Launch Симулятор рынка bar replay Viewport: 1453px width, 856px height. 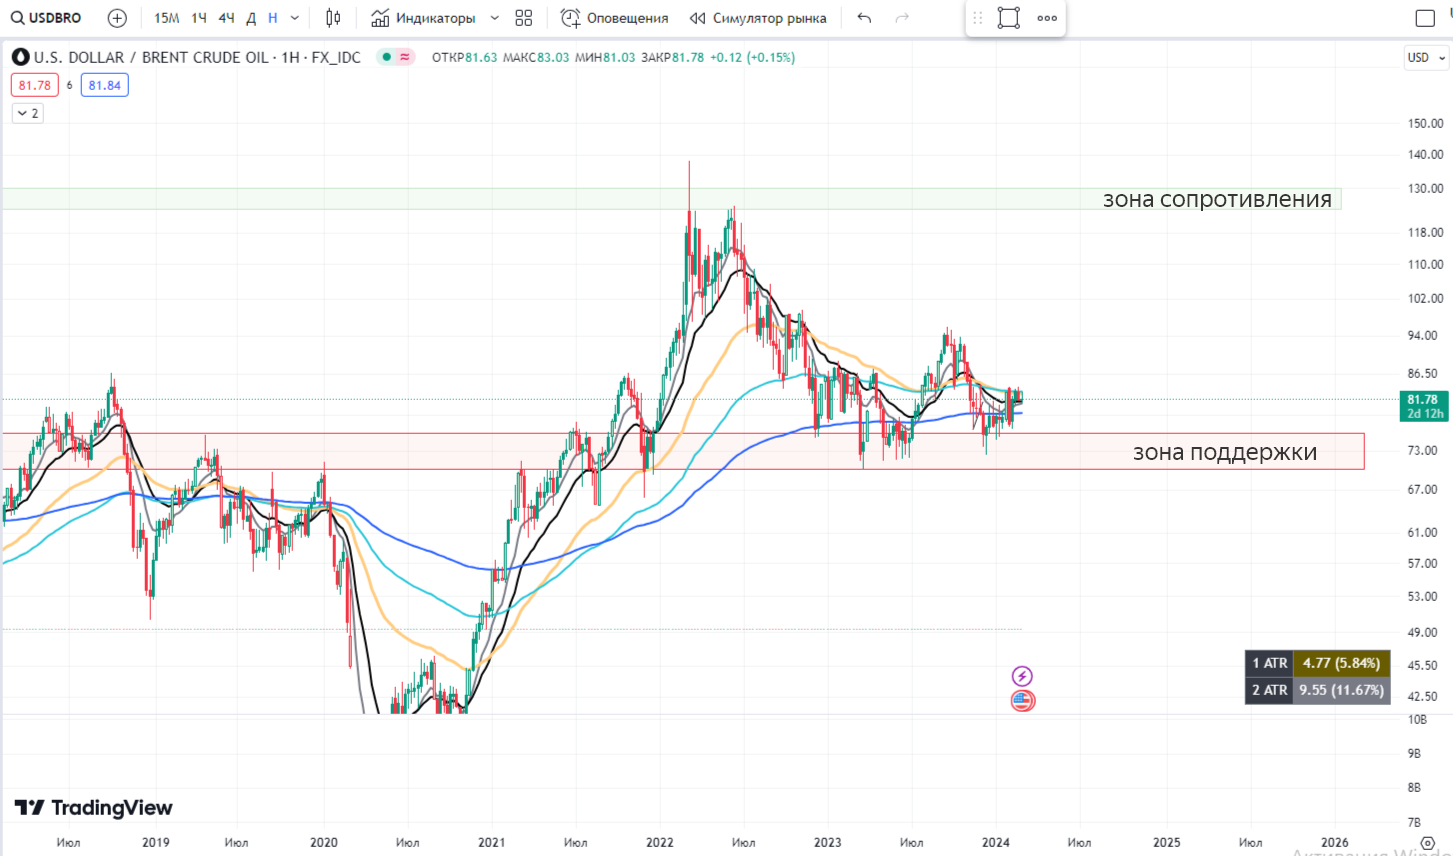[758, 18]
